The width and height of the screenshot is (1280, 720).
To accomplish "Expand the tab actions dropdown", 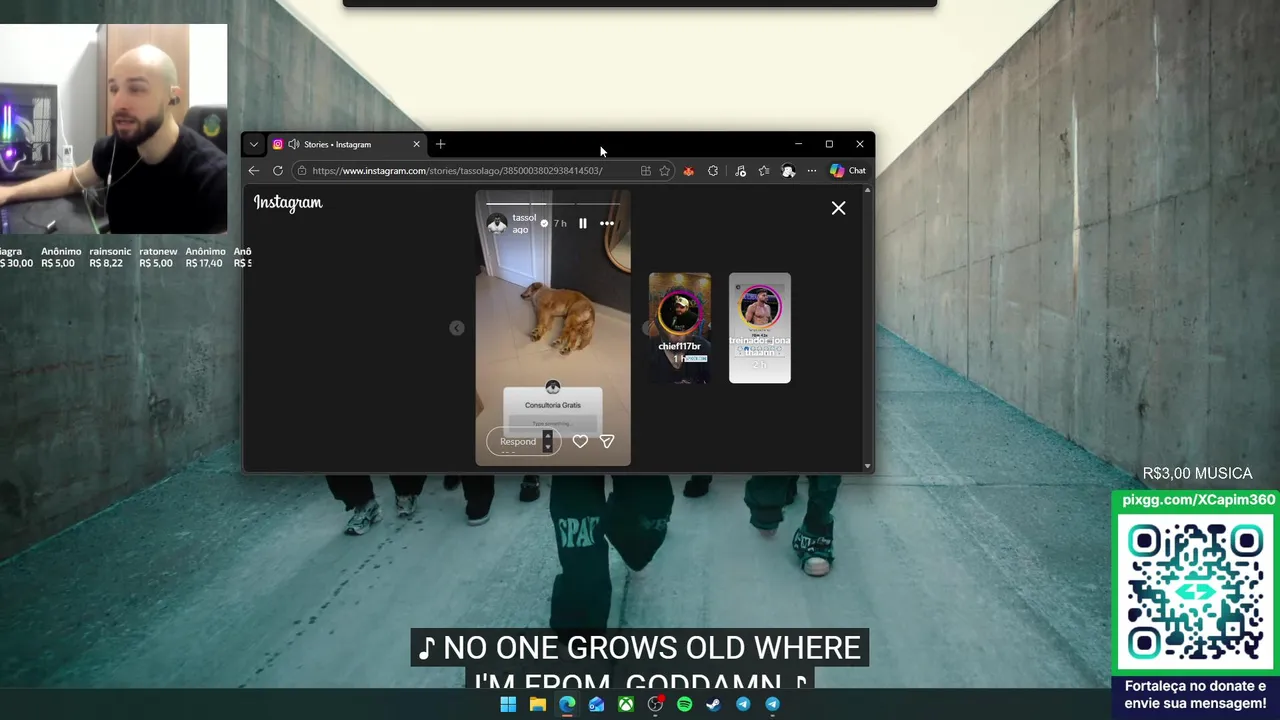I will [254, 144].
